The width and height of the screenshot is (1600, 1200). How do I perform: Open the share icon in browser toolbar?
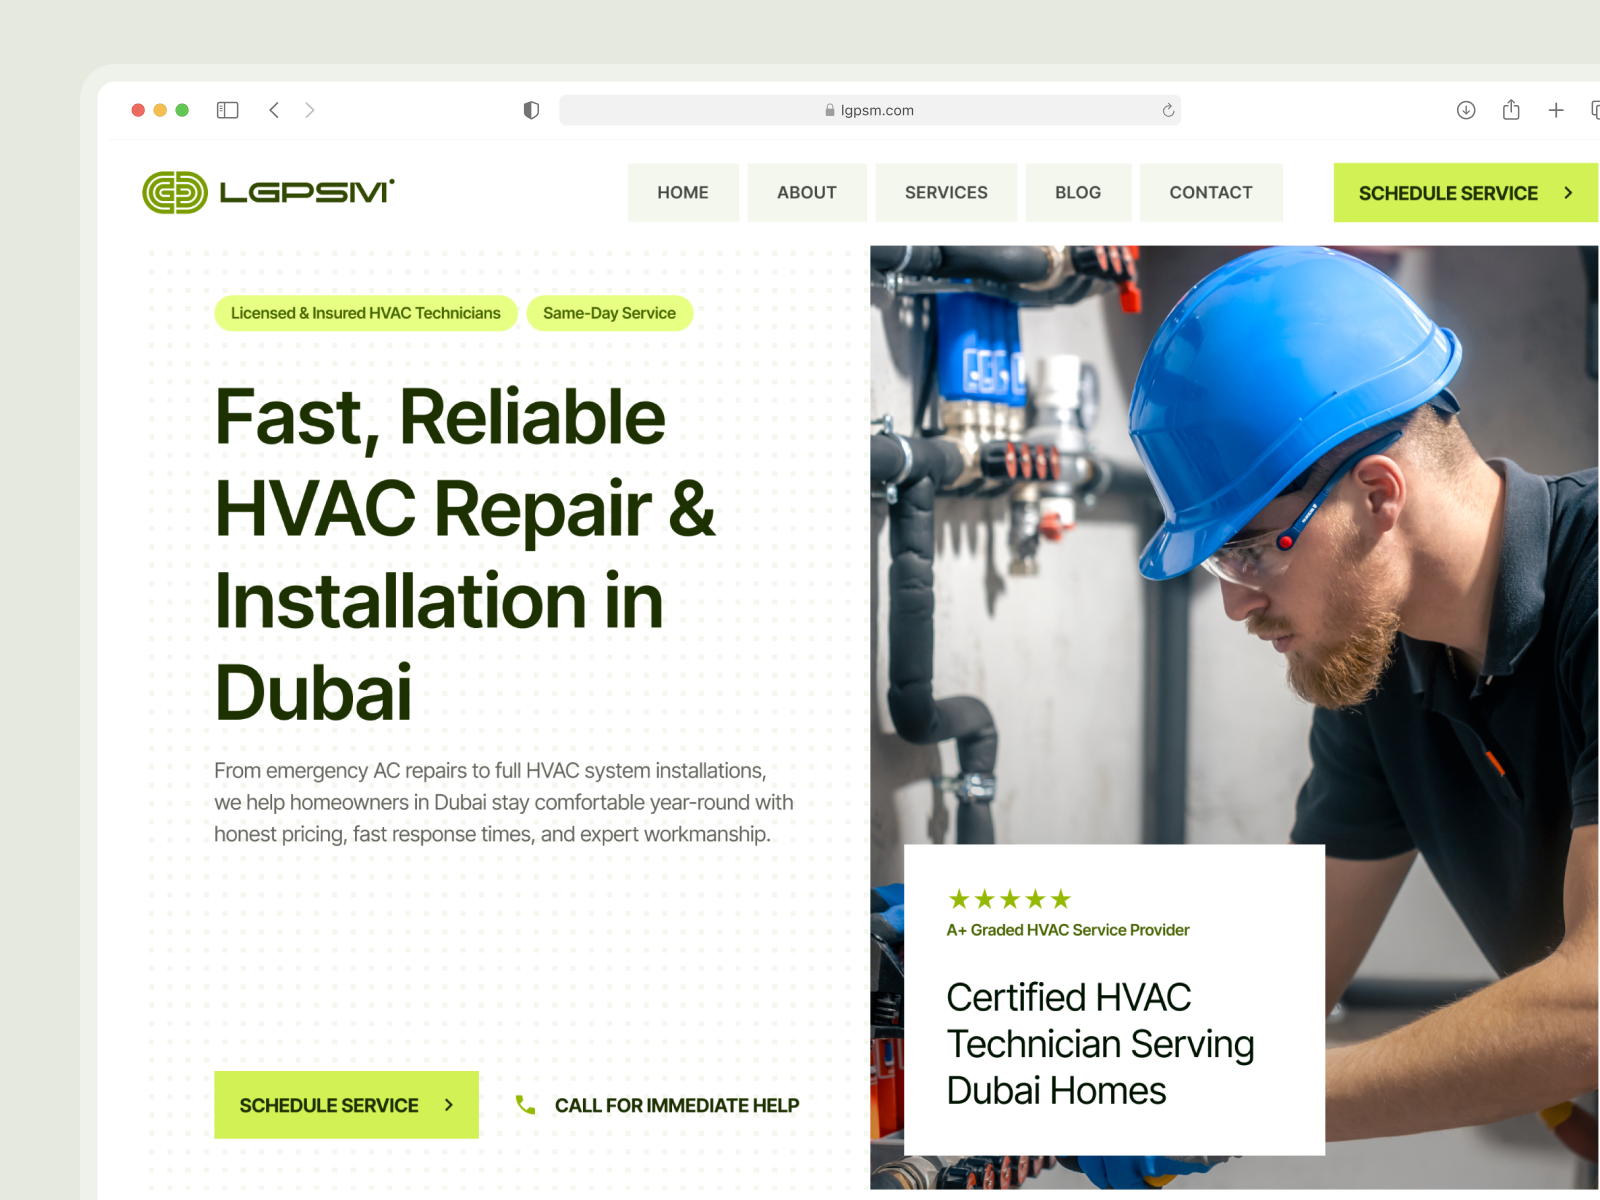coord(1511,110)
